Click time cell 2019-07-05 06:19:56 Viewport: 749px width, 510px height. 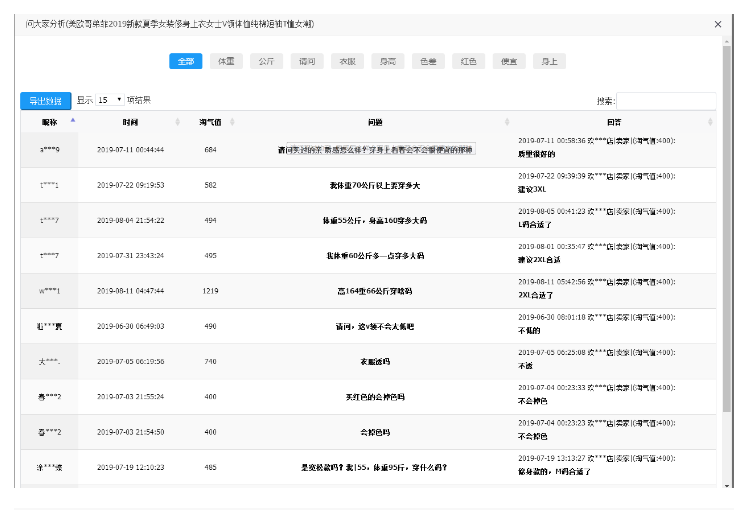(130, 361)
